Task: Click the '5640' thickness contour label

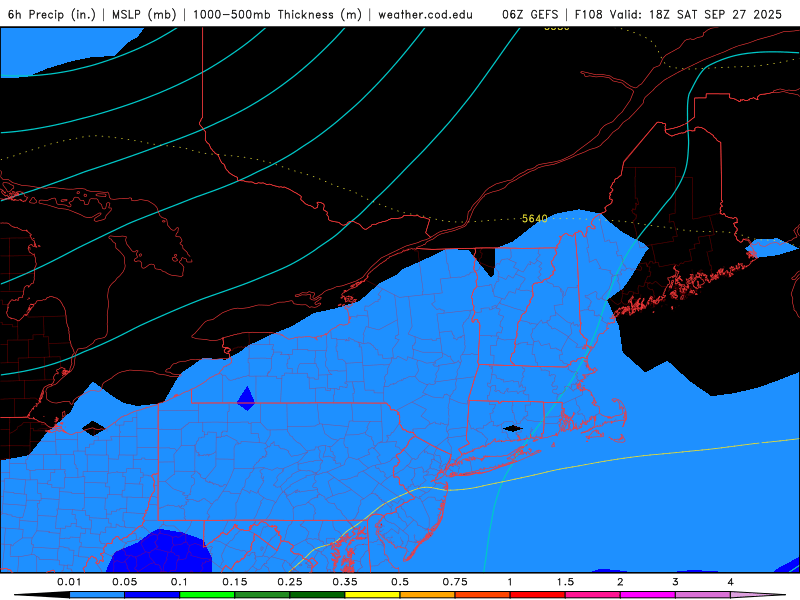Action: click(534, 218)
